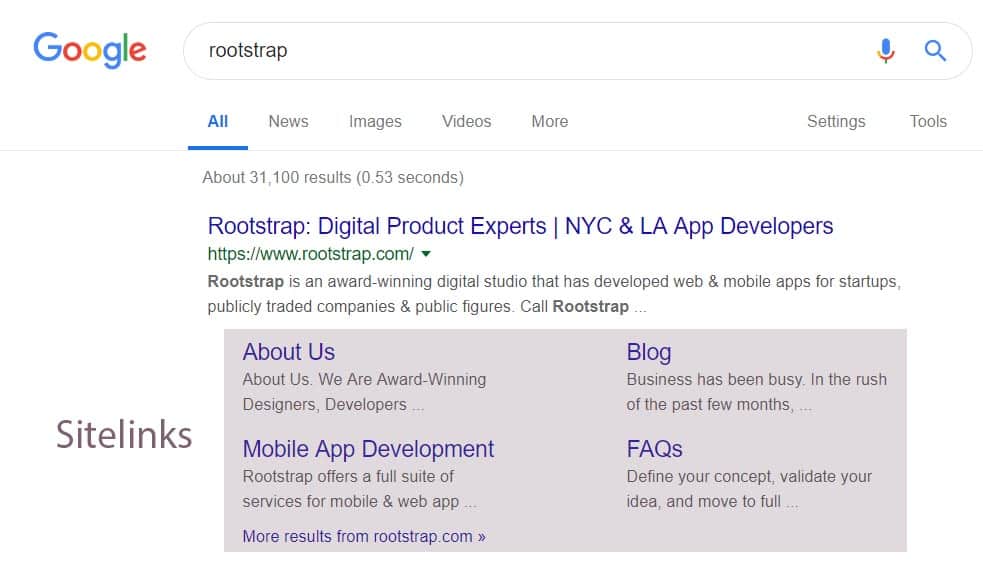Open Rootstrap: Digital Product Experts result title
The height and width of the screenshot is (569, 983).
click(520, 226)
